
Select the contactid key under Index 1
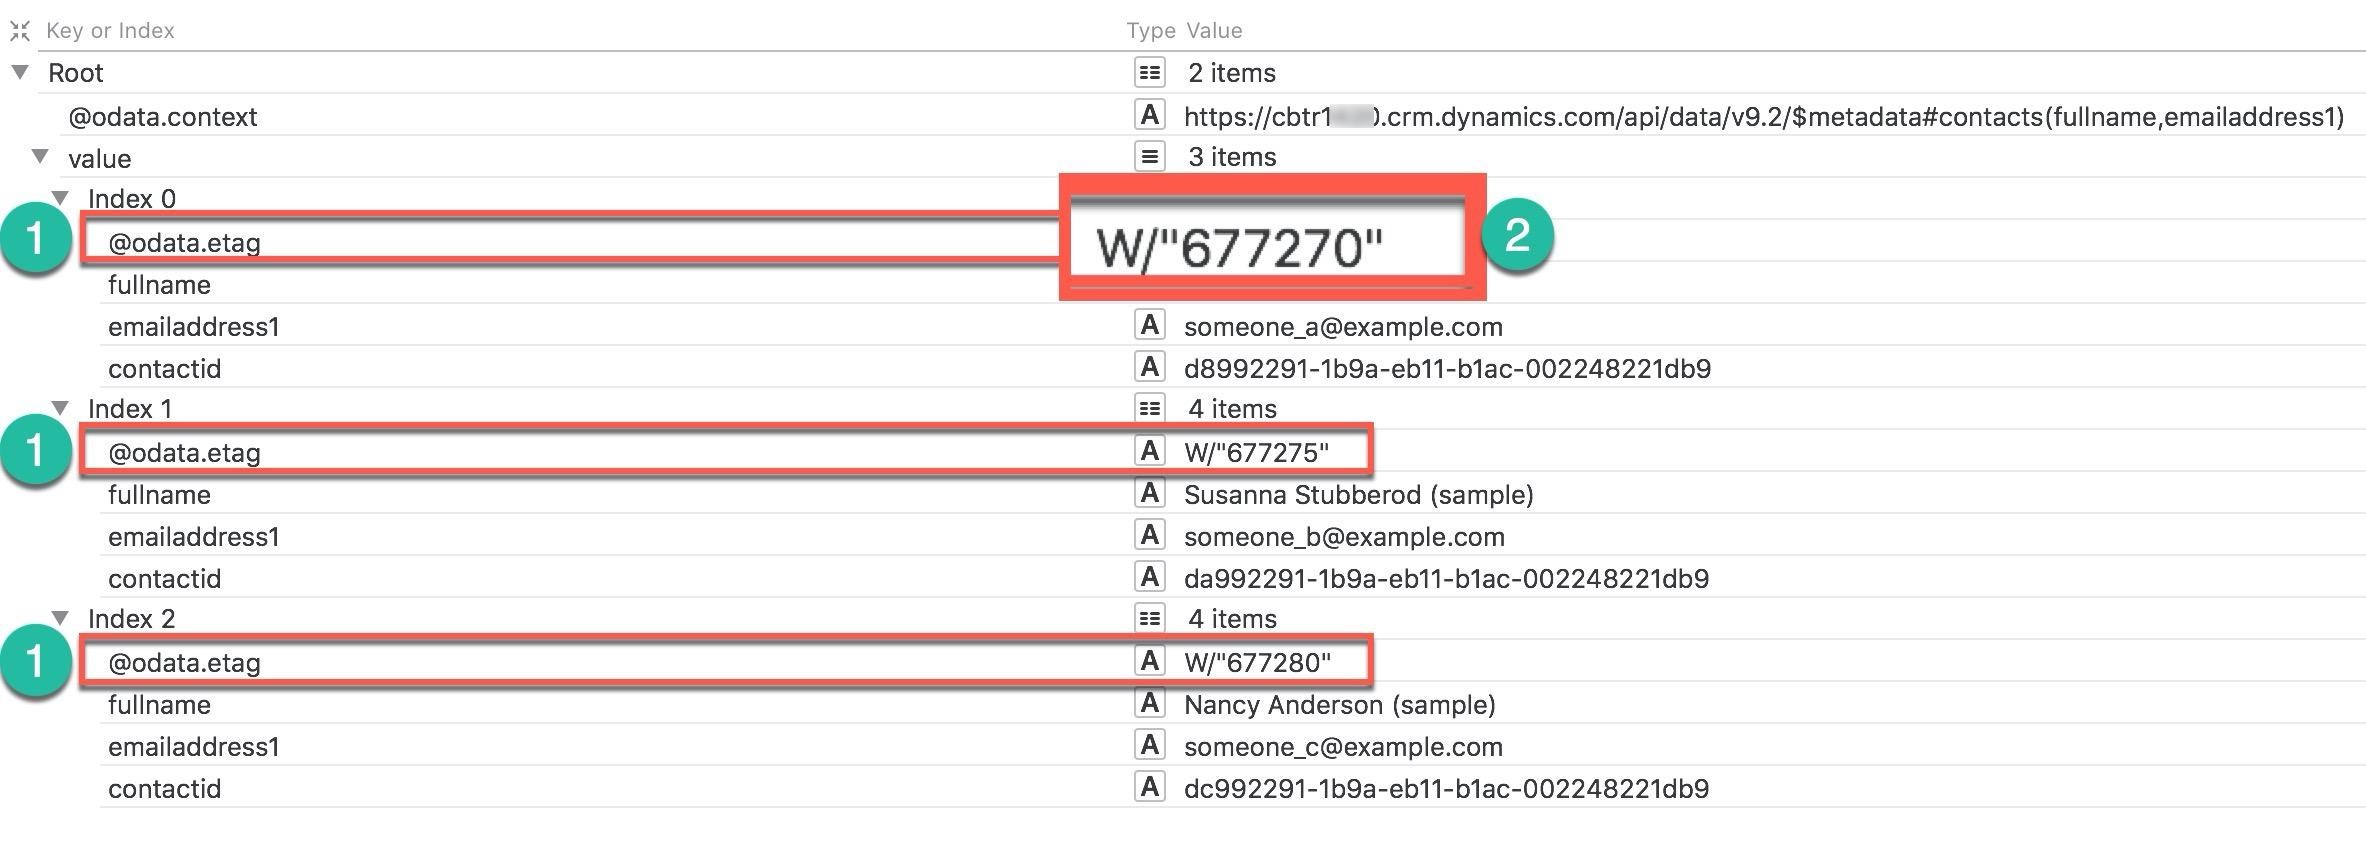click(x=164, y=579)
